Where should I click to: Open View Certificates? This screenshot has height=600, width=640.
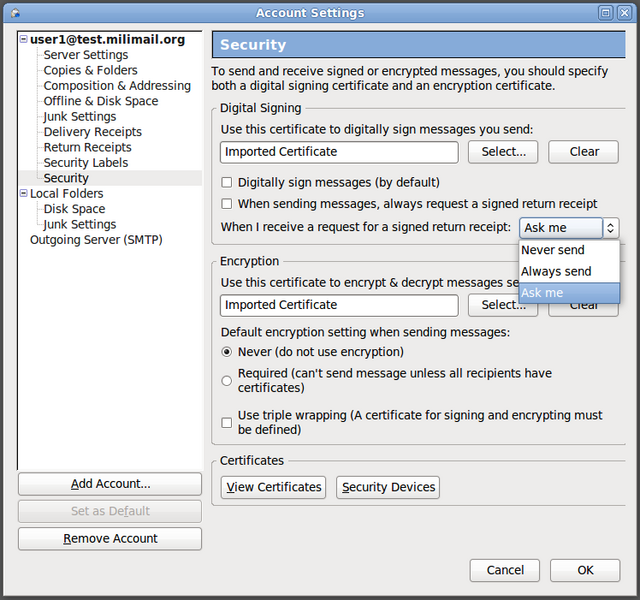tap(274, 487)
